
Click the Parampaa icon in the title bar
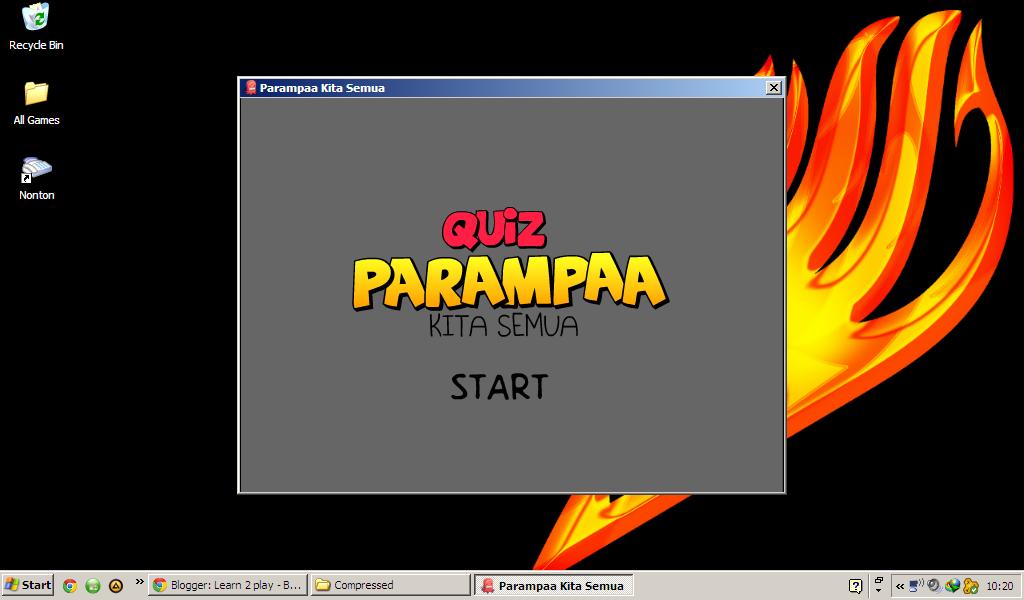click(248, 88)
